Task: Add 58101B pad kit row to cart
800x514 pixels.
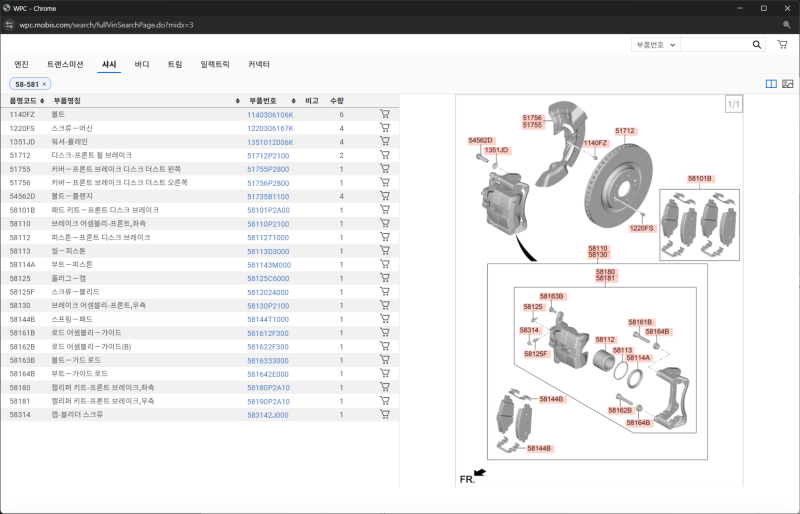Action: 385,209
